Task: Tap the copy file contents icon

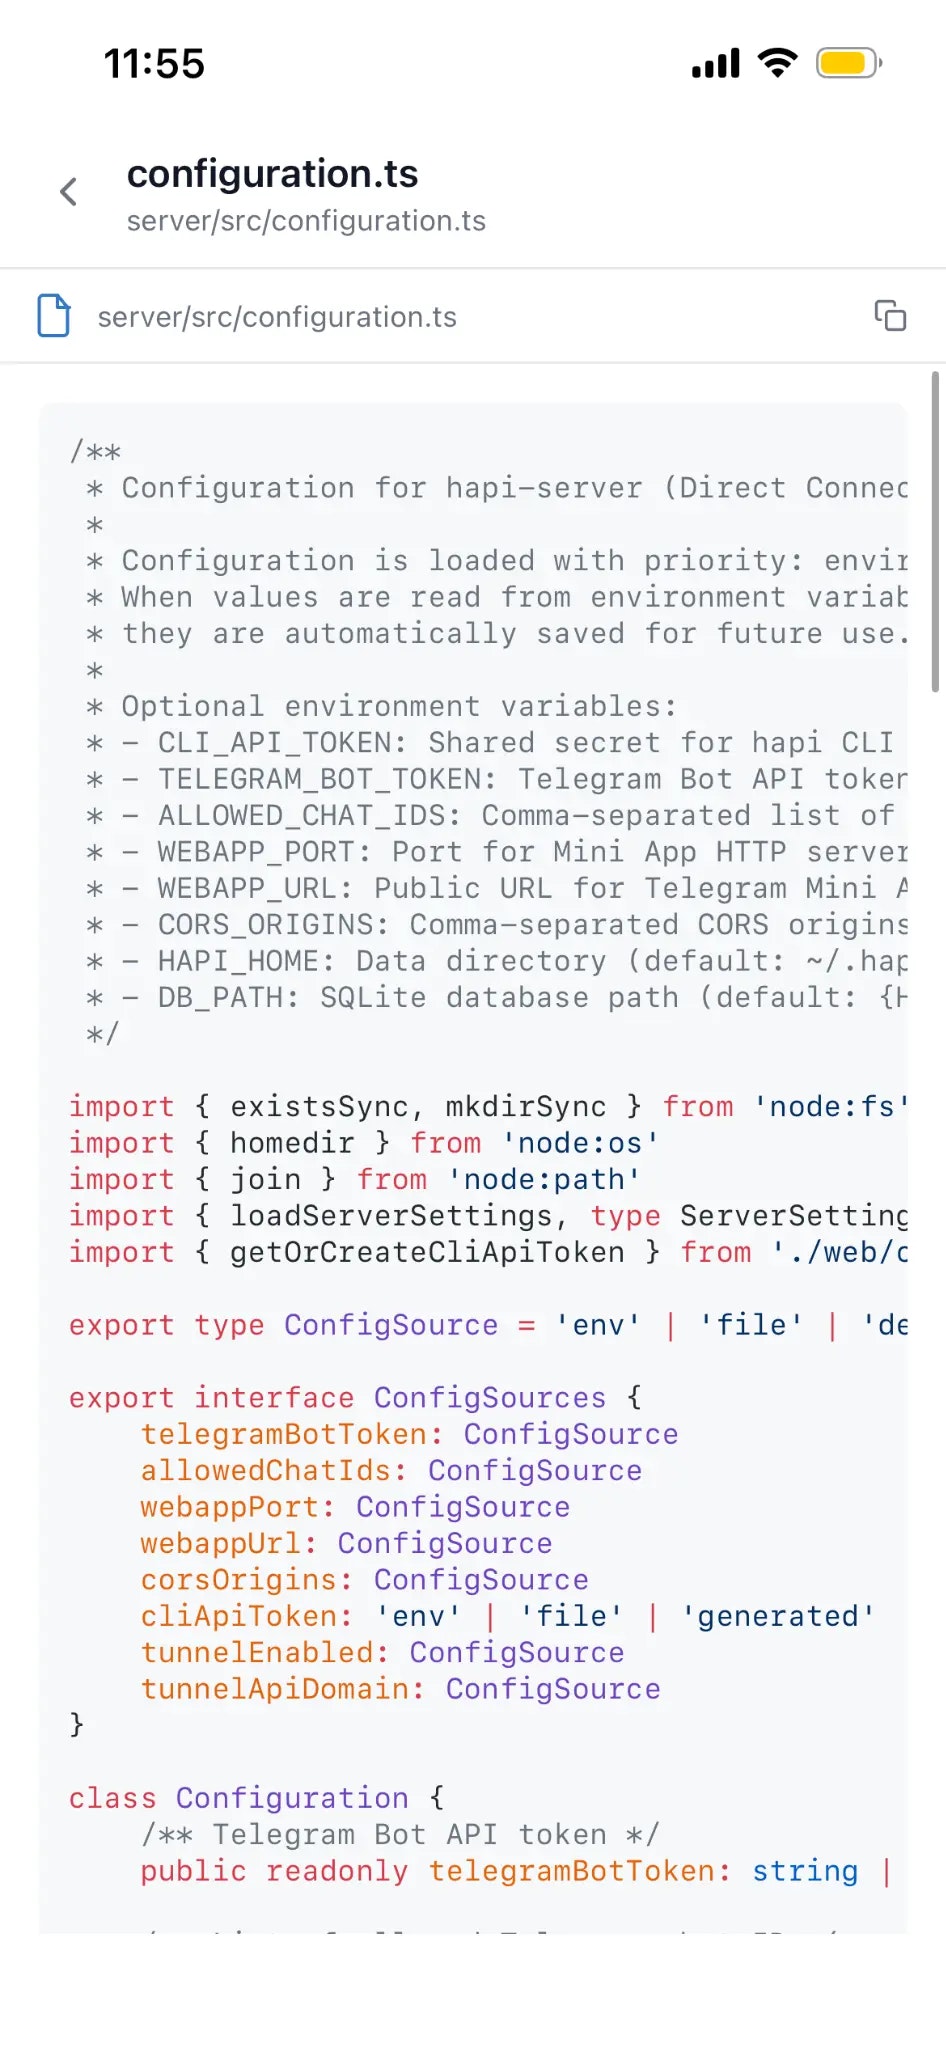Action: pyautogui.click(x=890, y=315)
